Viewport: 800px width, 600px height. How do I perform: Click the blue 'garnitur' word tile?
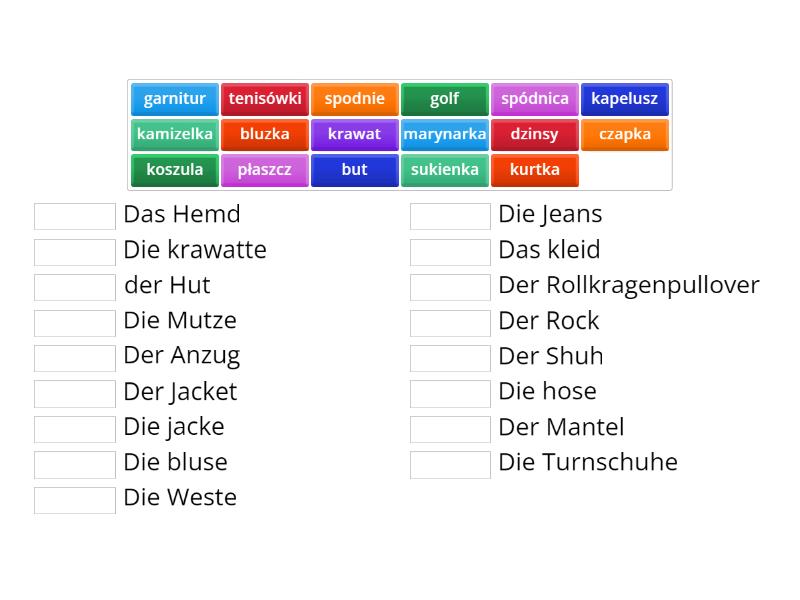coord(175,99)
